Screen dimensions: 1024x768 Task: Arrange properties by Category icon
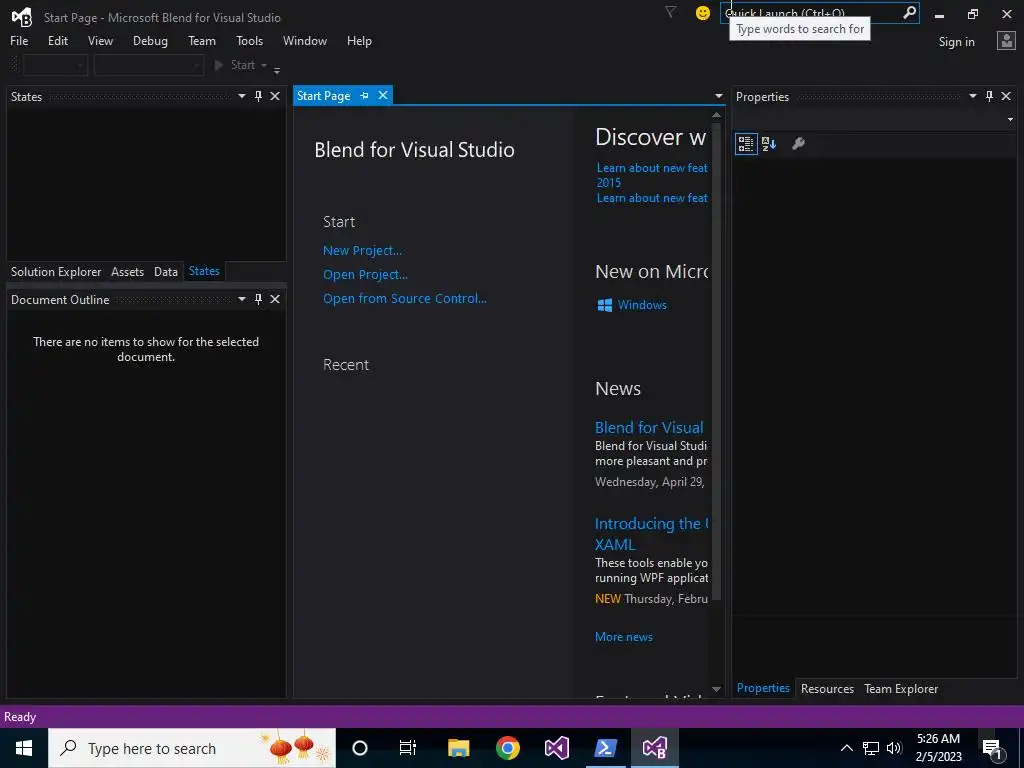click(x=746, y=144)
